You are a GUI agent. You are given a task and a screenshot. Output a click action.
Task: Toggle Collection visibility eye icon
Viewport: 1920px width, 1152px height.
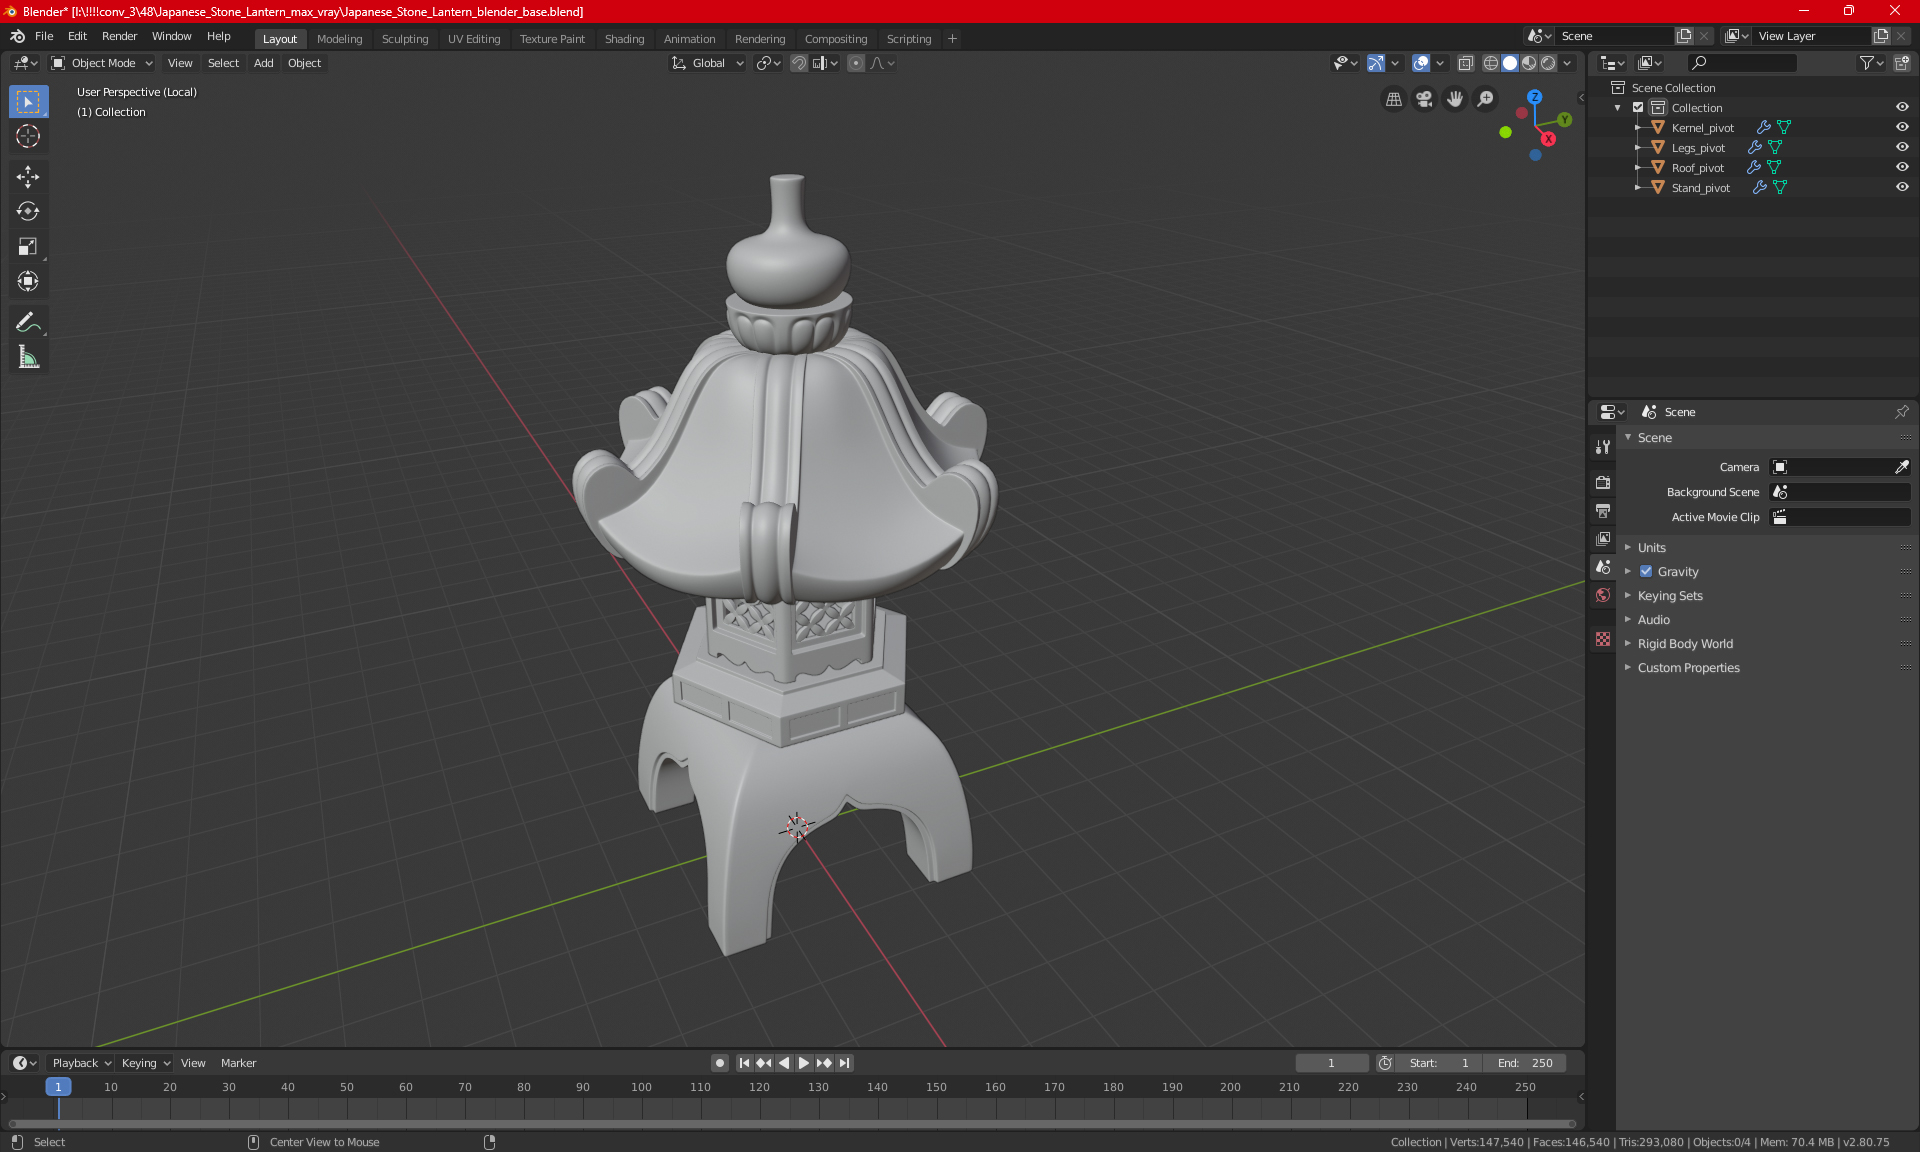pos(1902,108)
